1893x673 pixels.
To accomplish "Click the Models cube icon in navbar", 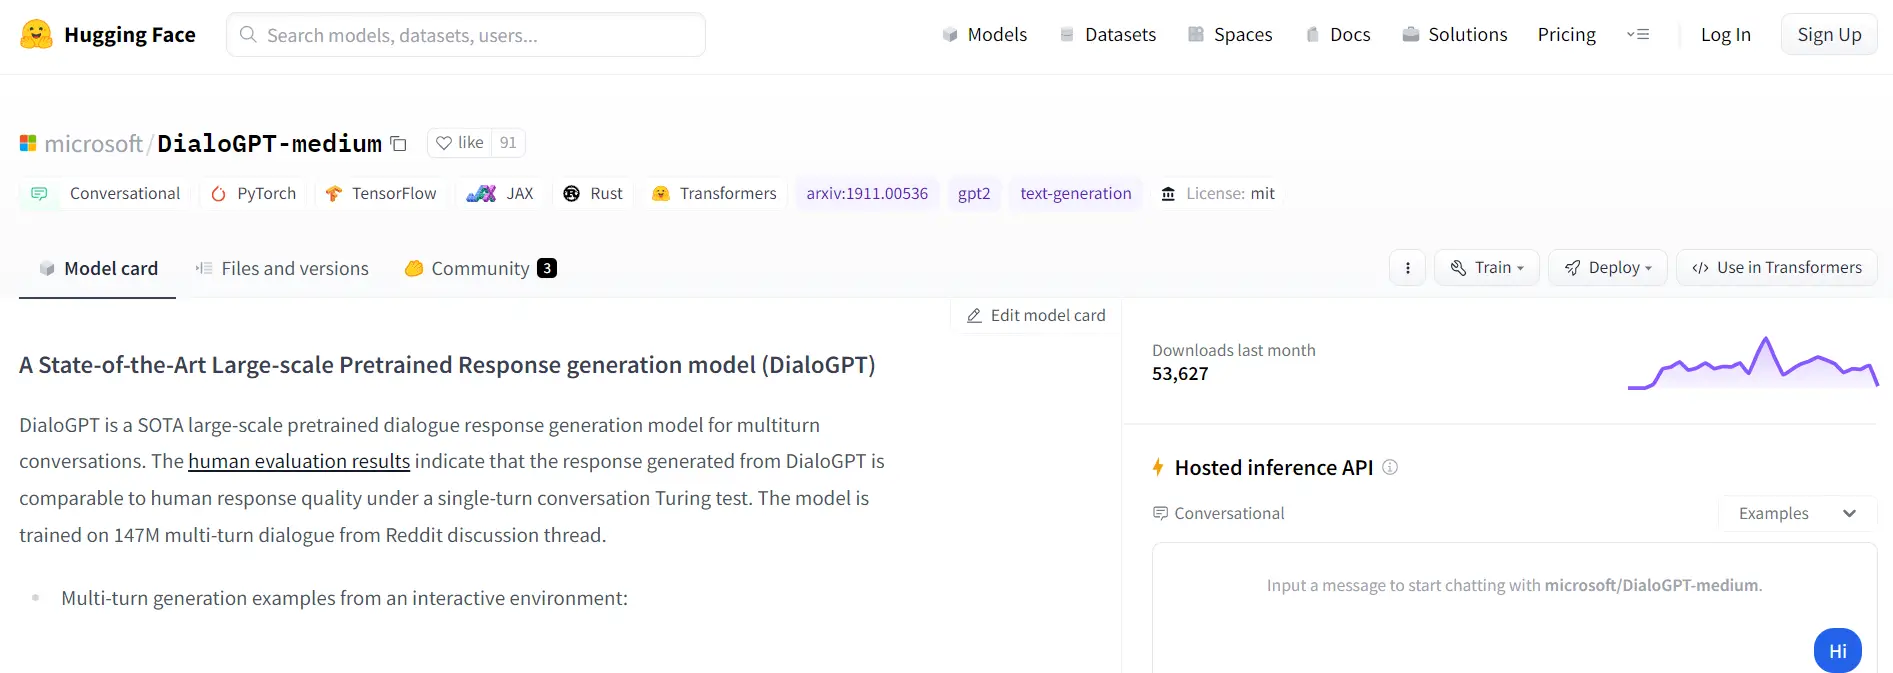I will (950, 35).
